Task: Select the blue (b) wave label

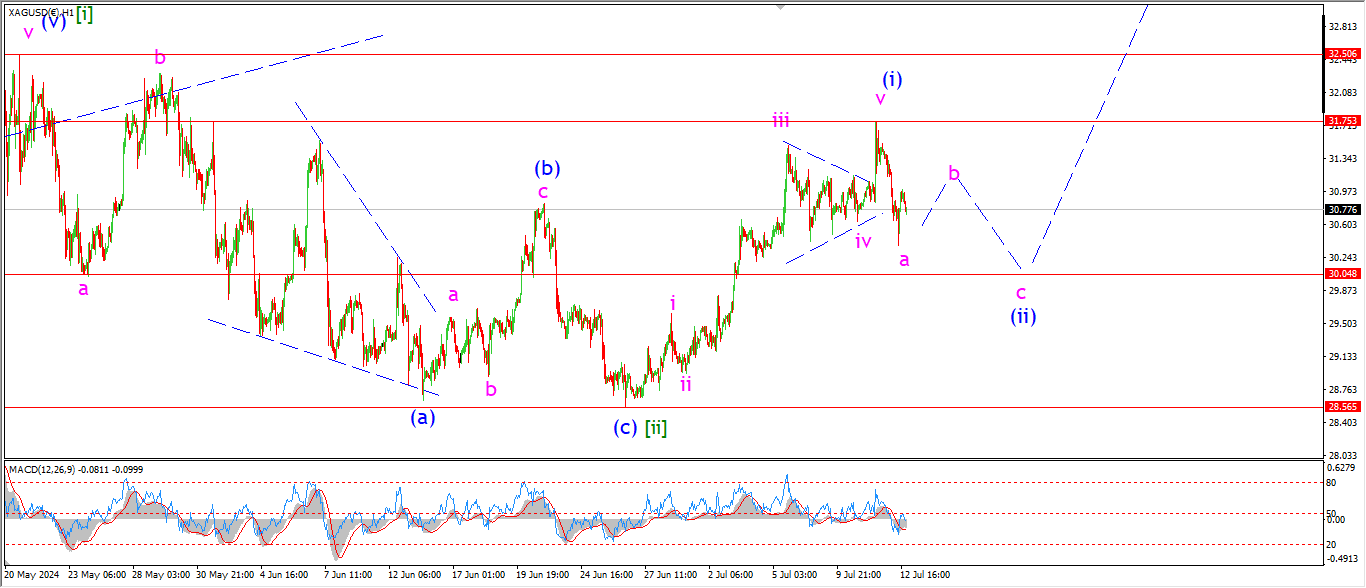Action: (546, 168)
